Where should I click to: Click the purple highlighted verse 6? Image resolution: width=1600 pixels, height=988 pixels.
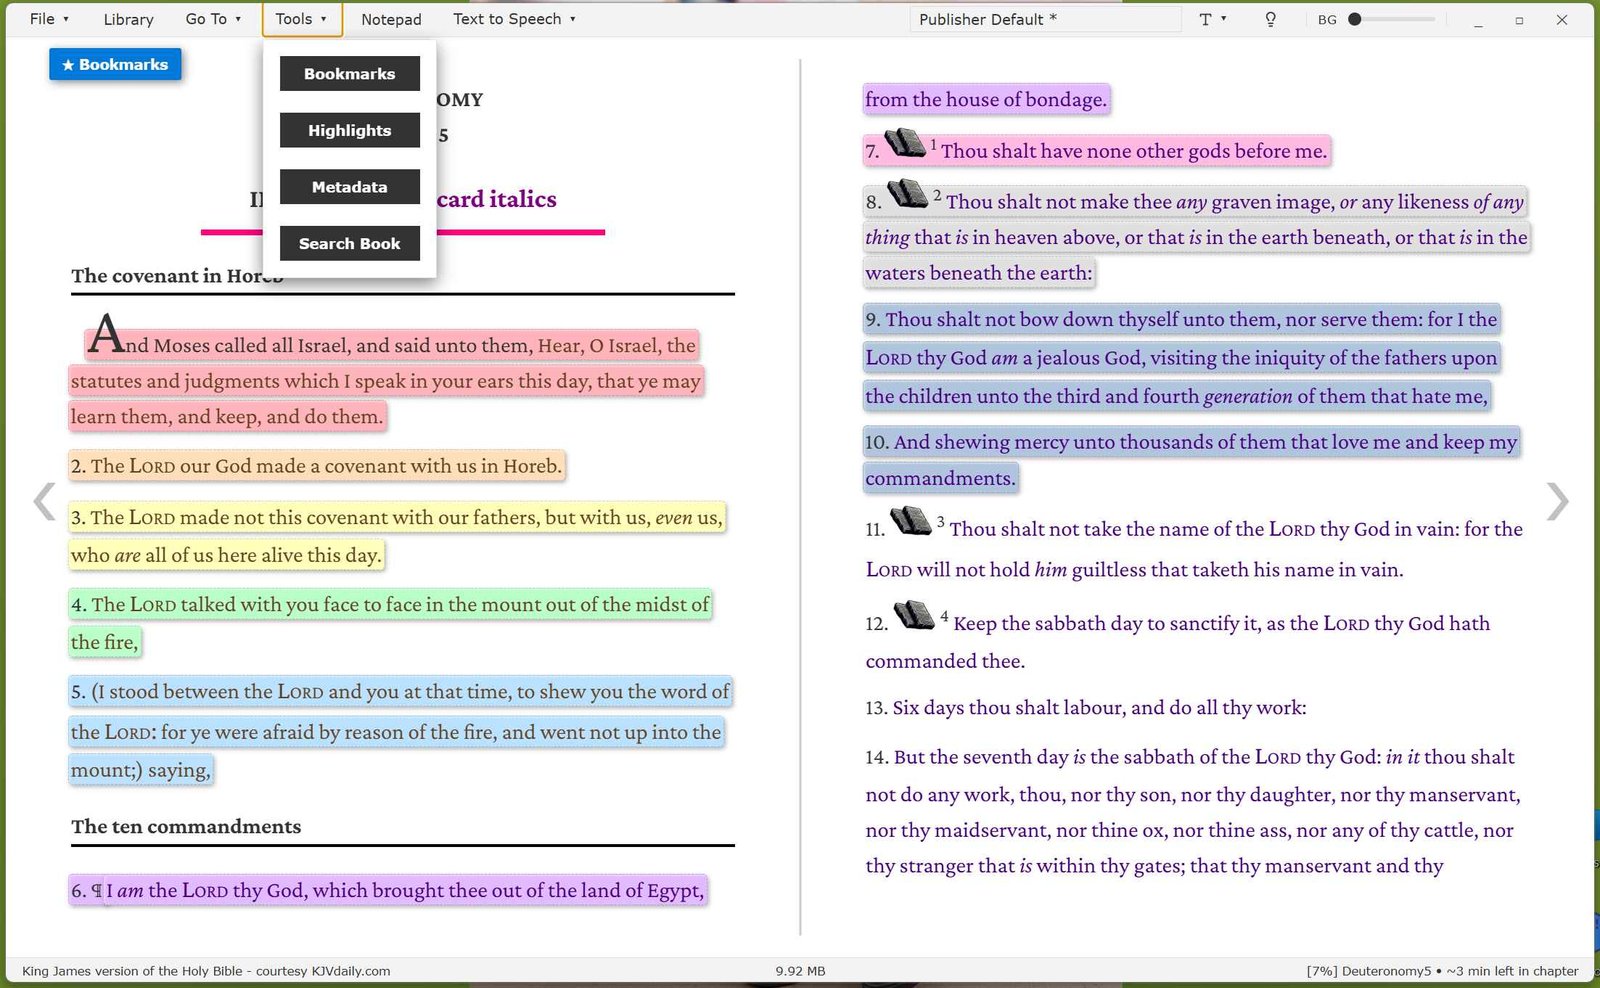[388, 890]
